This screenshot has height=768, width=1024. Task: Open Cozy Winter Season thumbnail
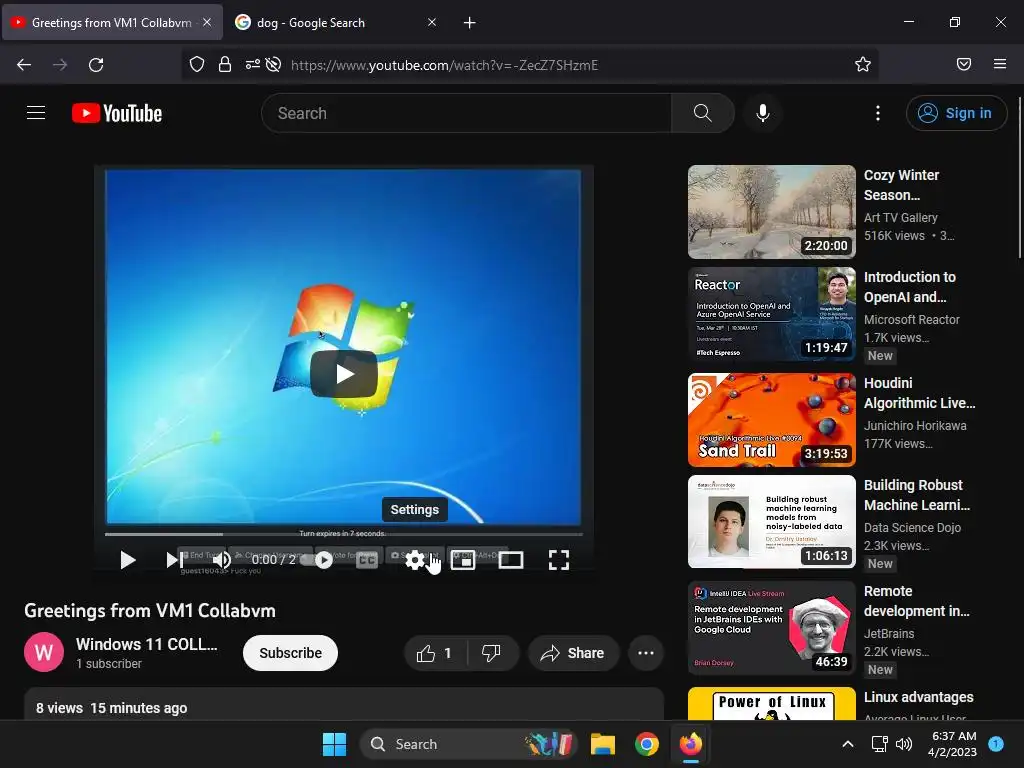pyautogui.click(x=771, y=212)
